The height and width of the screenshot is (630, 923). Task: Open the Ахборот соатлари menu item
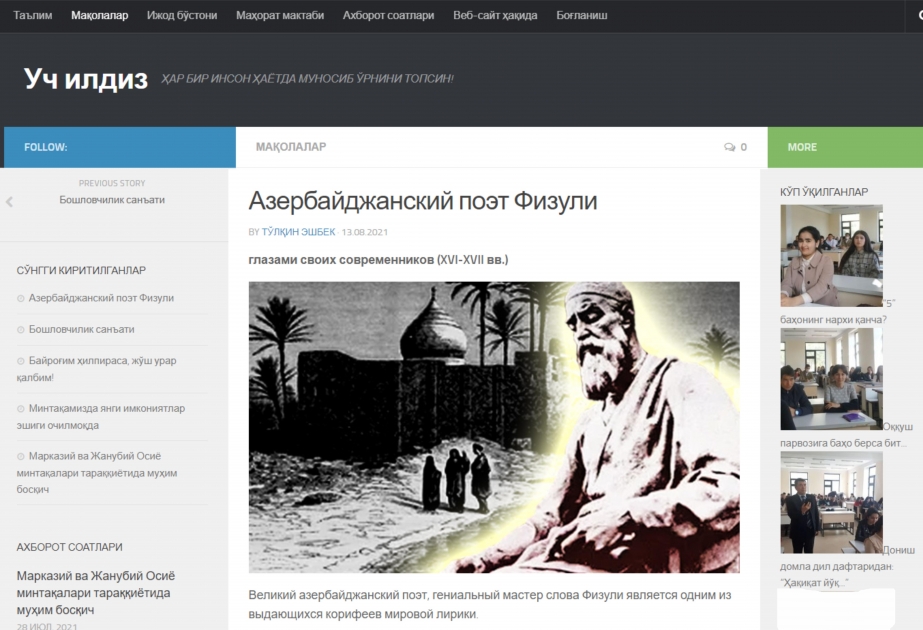coord(388,15)
